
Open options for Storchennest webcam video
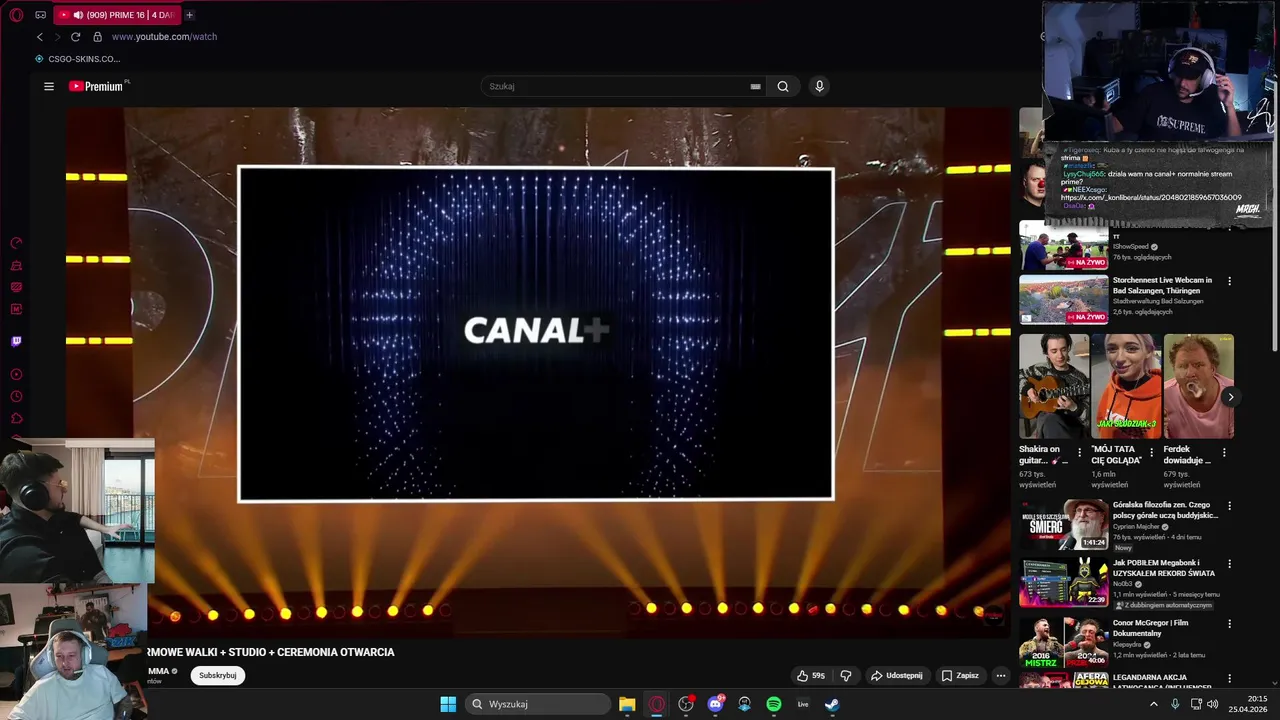(x=1229, y=281)
